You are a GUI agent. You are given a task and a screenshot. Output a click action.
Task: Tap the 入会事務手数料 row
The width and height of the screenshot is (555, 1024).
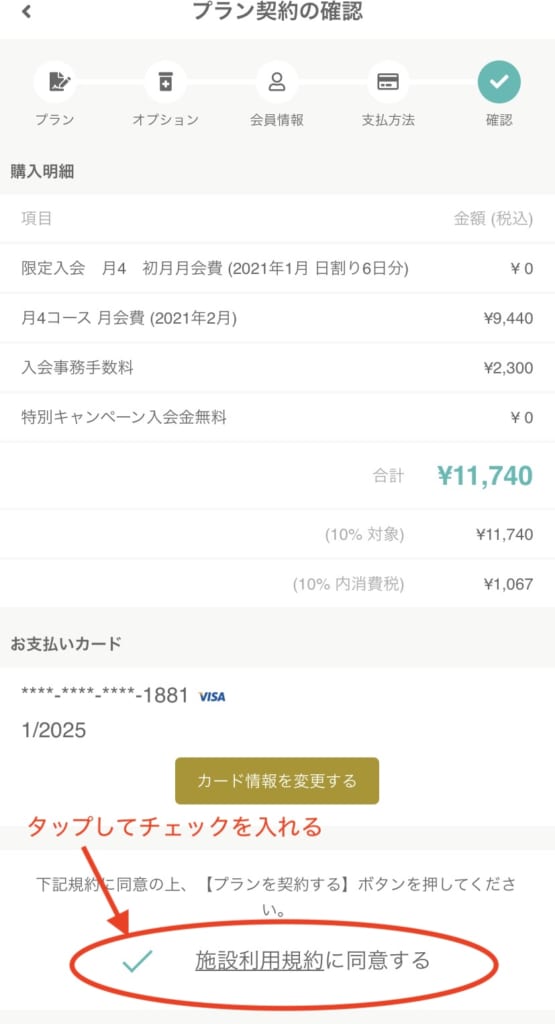[x=277, y=368]
